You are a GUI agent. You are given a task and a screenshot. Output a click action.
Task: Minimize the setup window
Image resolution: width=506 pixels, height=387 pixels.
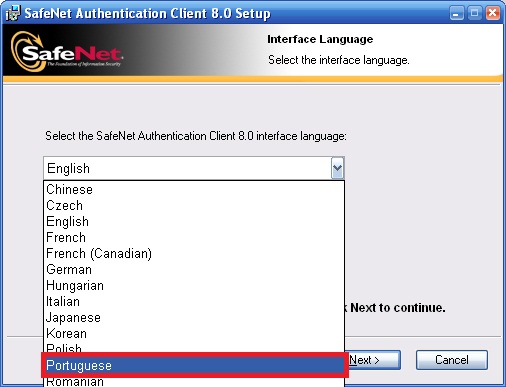click(456, 14)
